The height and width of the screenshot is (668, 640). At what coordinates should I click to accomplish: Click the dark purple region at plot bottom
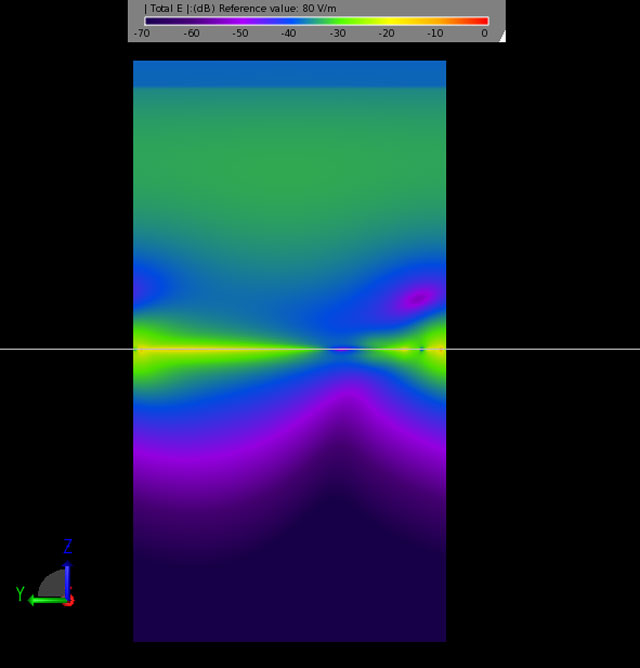pos(289,610)
